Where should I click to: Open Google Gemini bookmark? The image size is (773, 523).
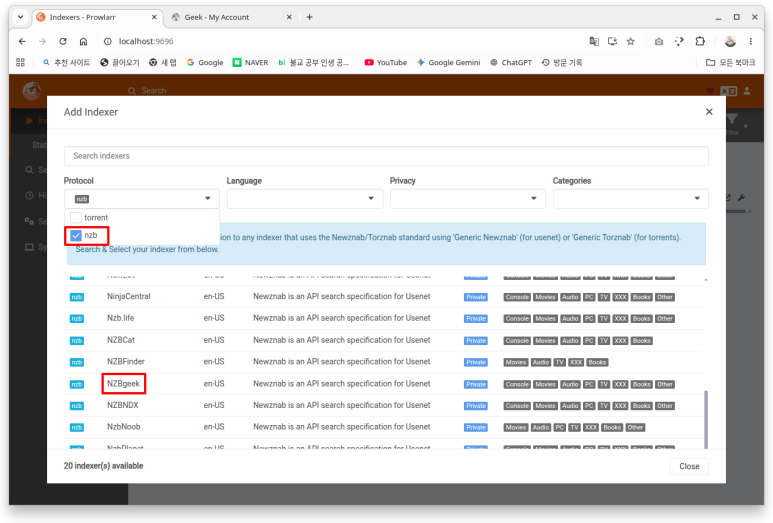pos(448,62)
